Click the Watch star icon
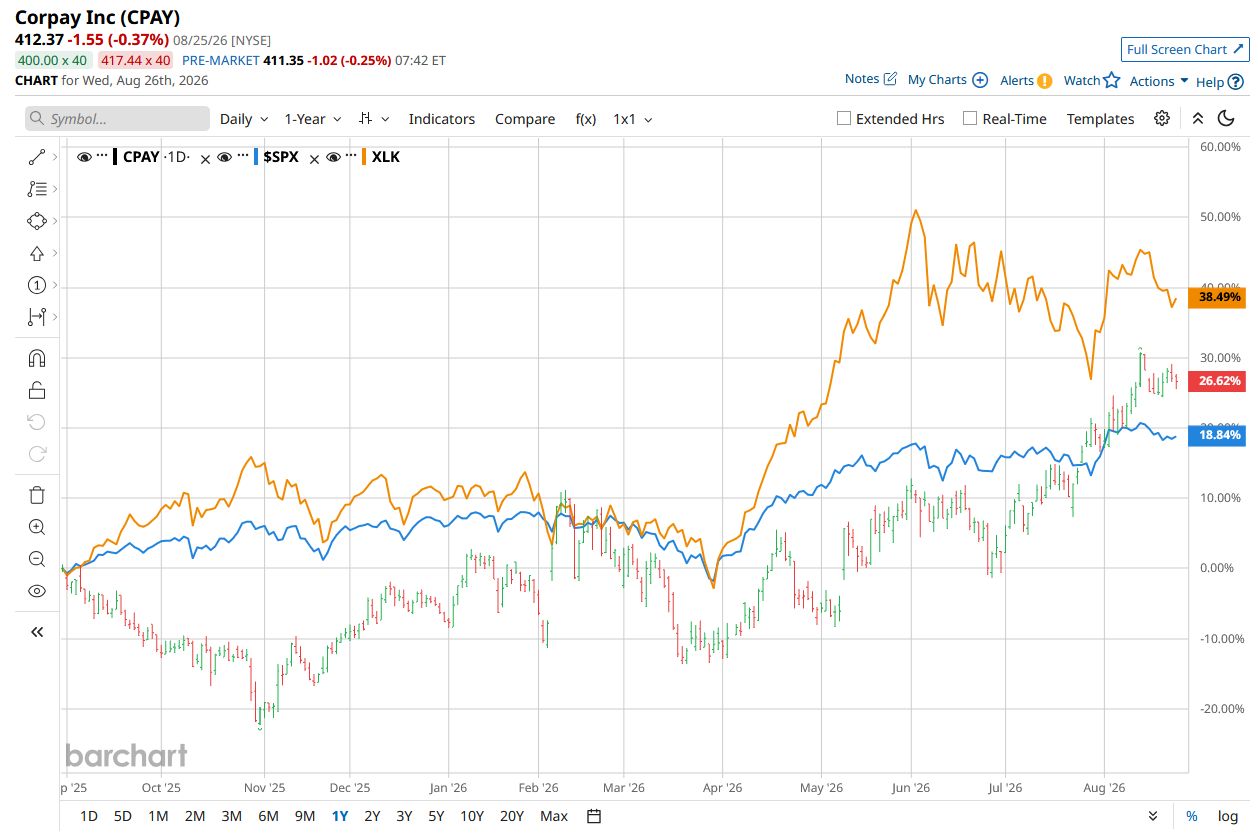This screenshot has width=1258, height=833. point(1111,80)
